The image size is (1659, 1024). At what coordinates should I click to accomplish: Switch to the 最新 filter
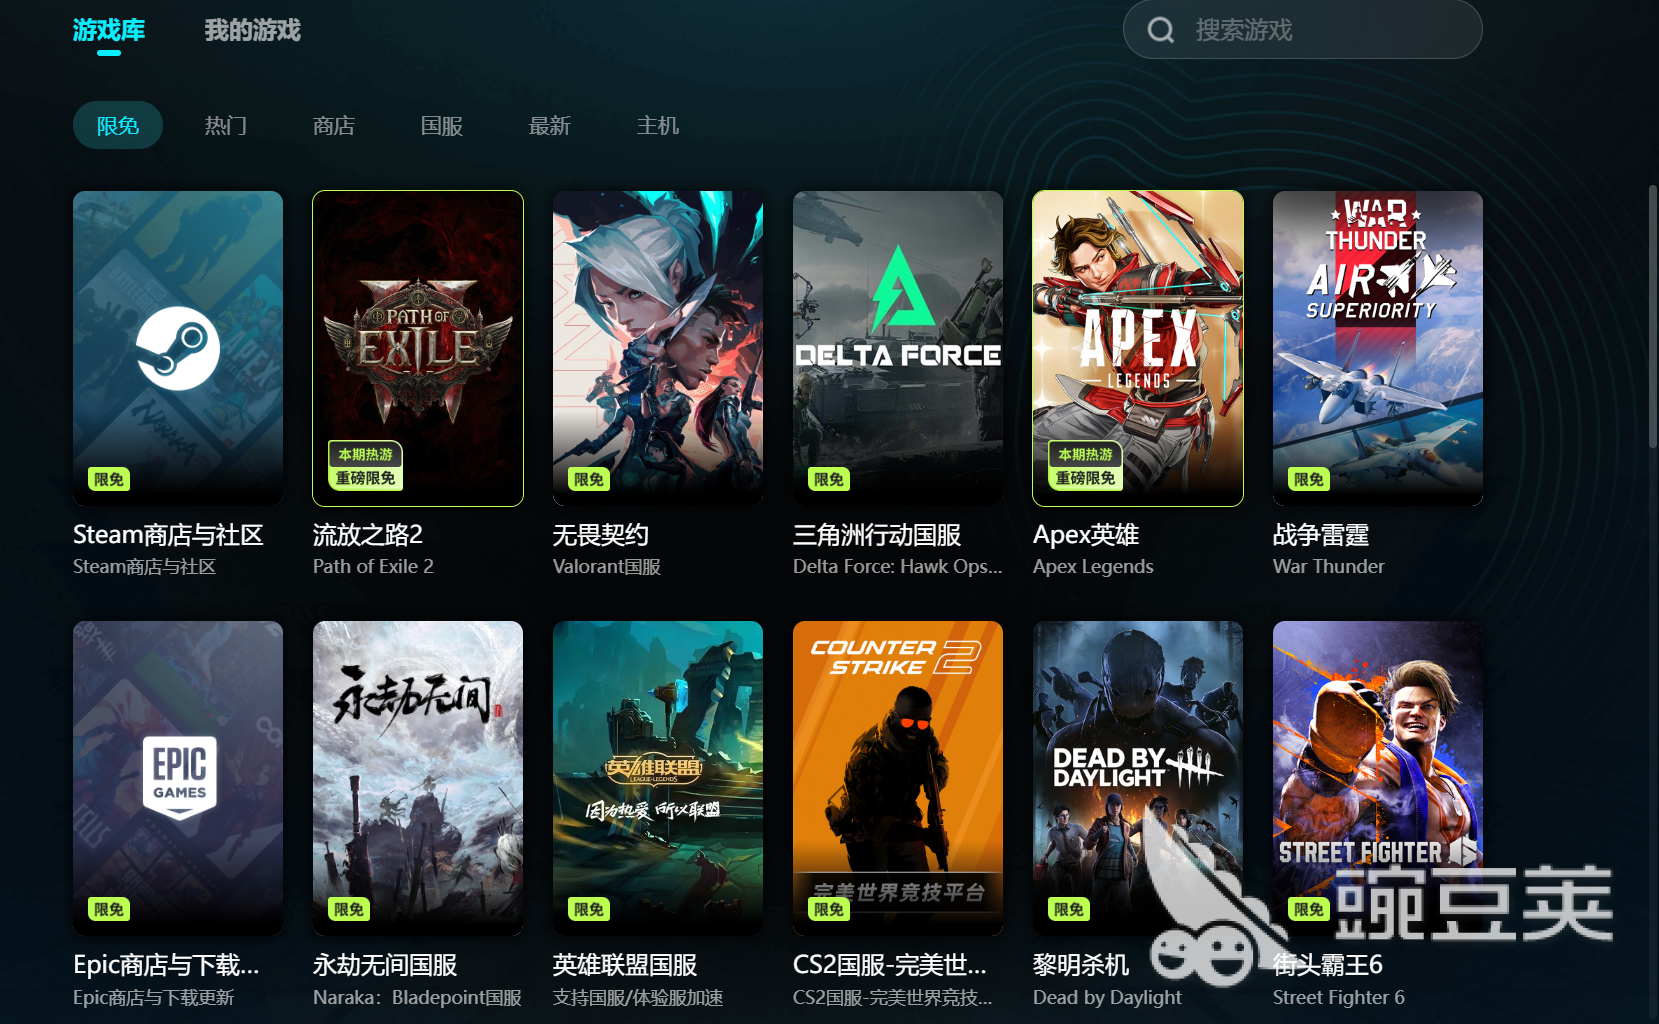pos(550,125)
